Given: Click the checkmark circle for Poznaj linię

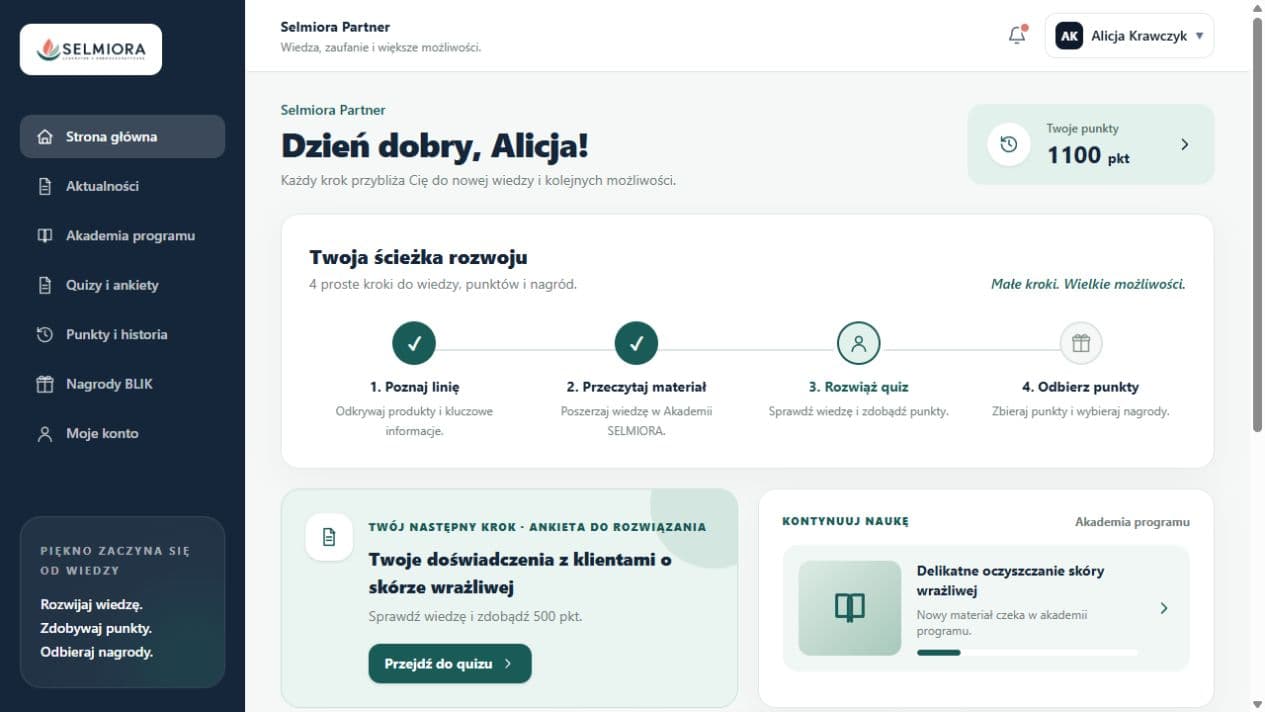Looking at the screenshot, I should tap(414, 343).
